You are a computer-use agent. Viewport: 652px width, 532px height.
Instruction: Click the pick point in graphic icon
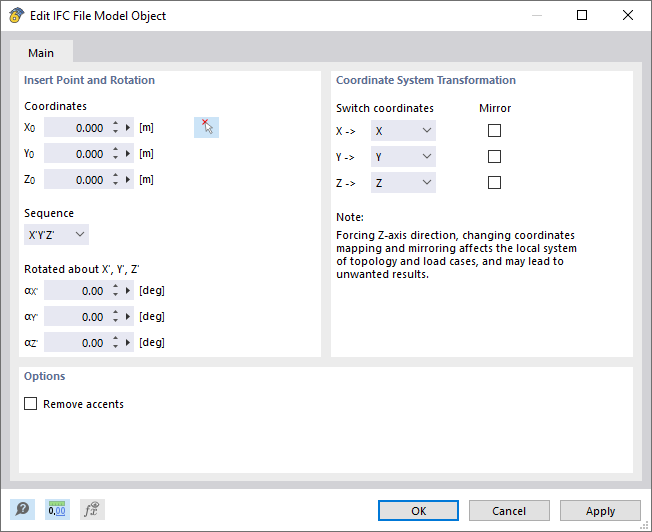(x=206, y=127)
